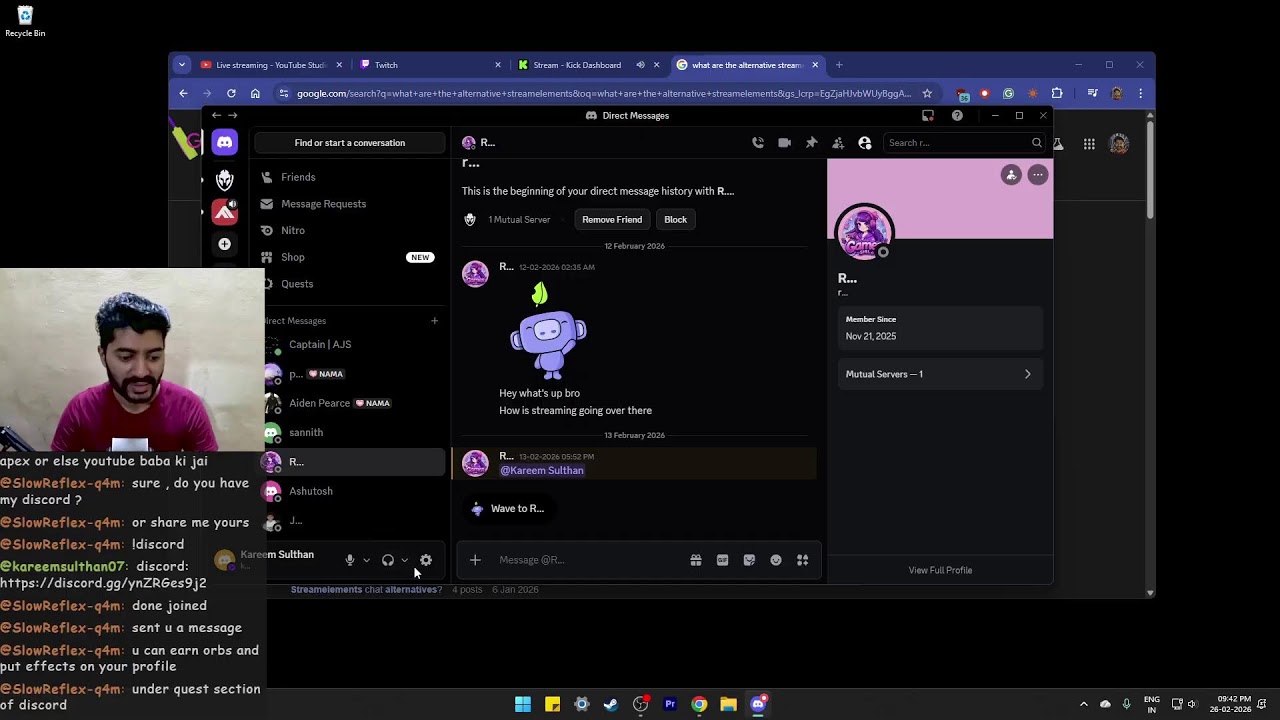
Task: Open Ashutosh conversation
Action: (311, 491)
